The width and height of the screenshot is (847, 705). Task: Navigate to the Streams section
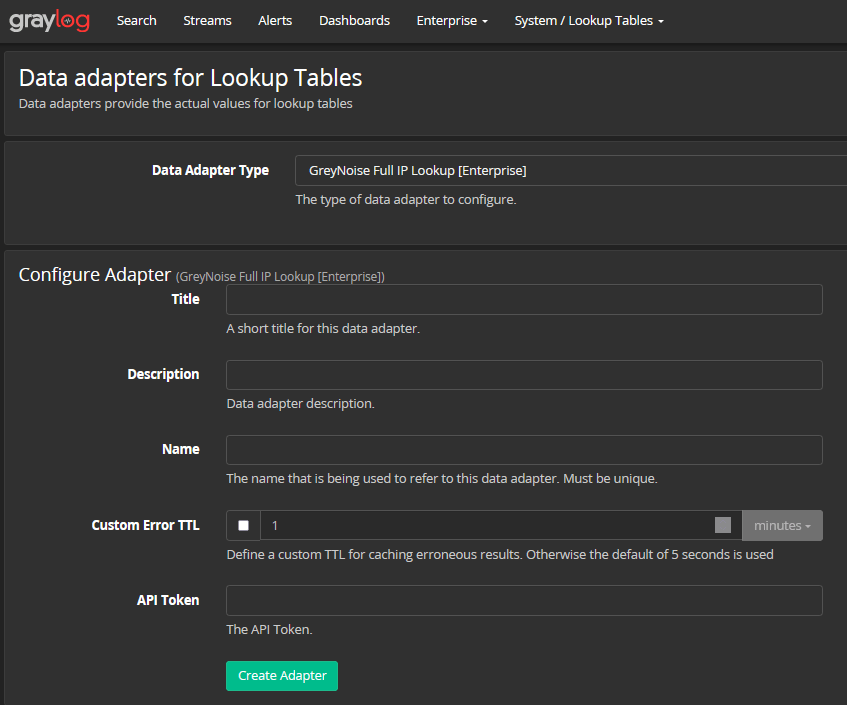(x=207, y=20)
